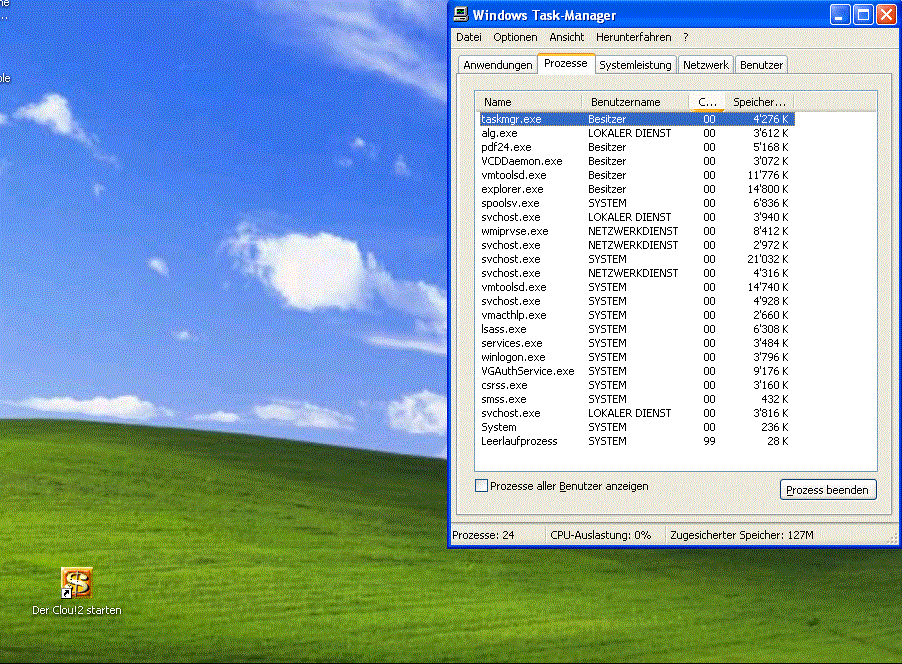The height and width of the screenshot is (664, 902).
Task: Select the System process row
Action: (637, 427)
